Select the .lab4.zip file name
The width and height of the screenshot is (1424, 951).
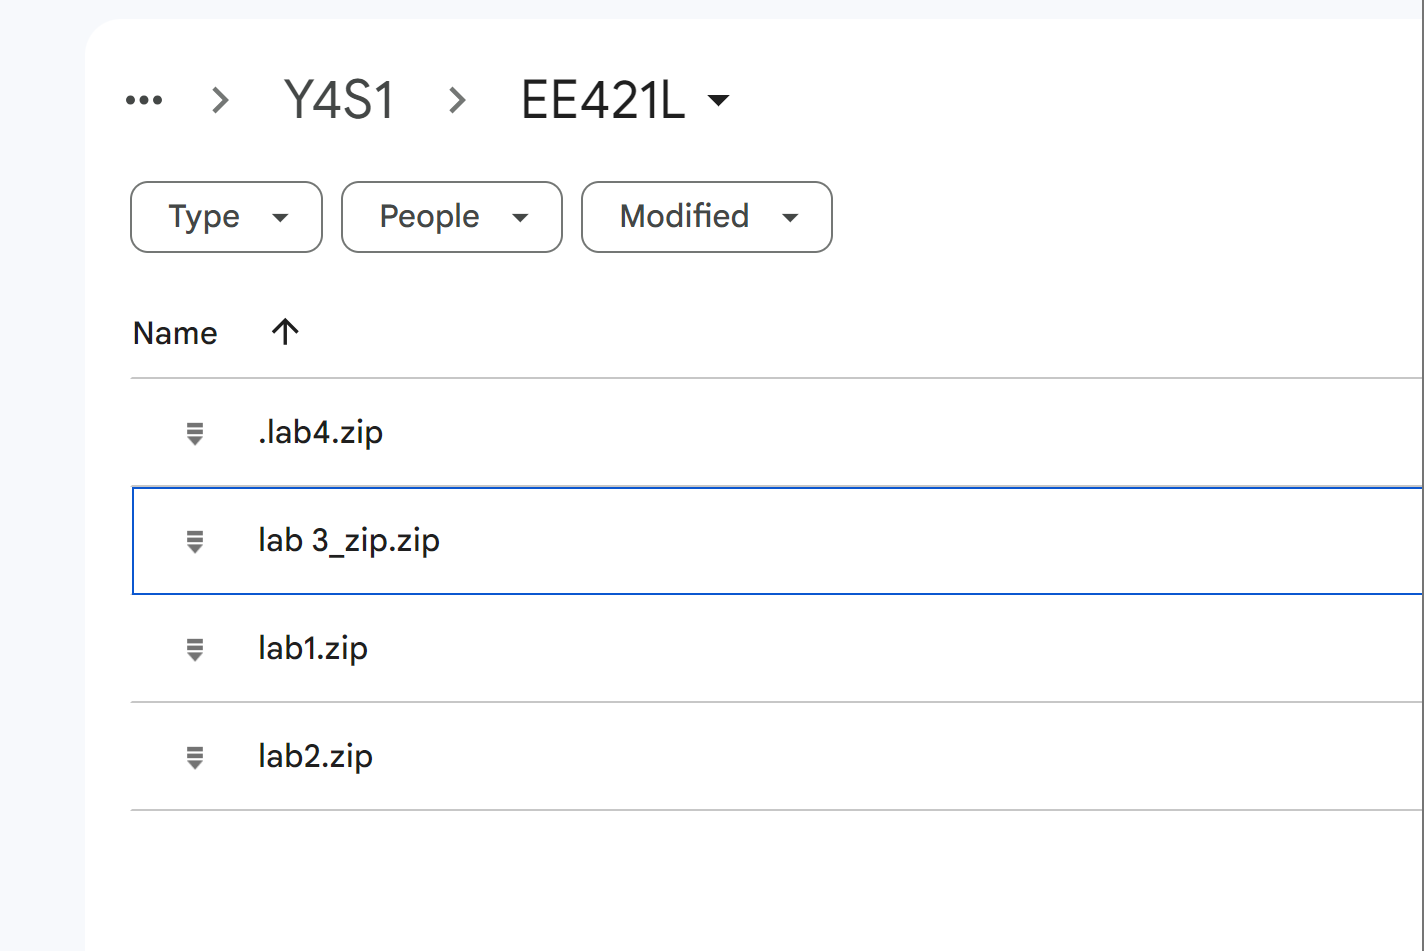[x=320, y=433]
